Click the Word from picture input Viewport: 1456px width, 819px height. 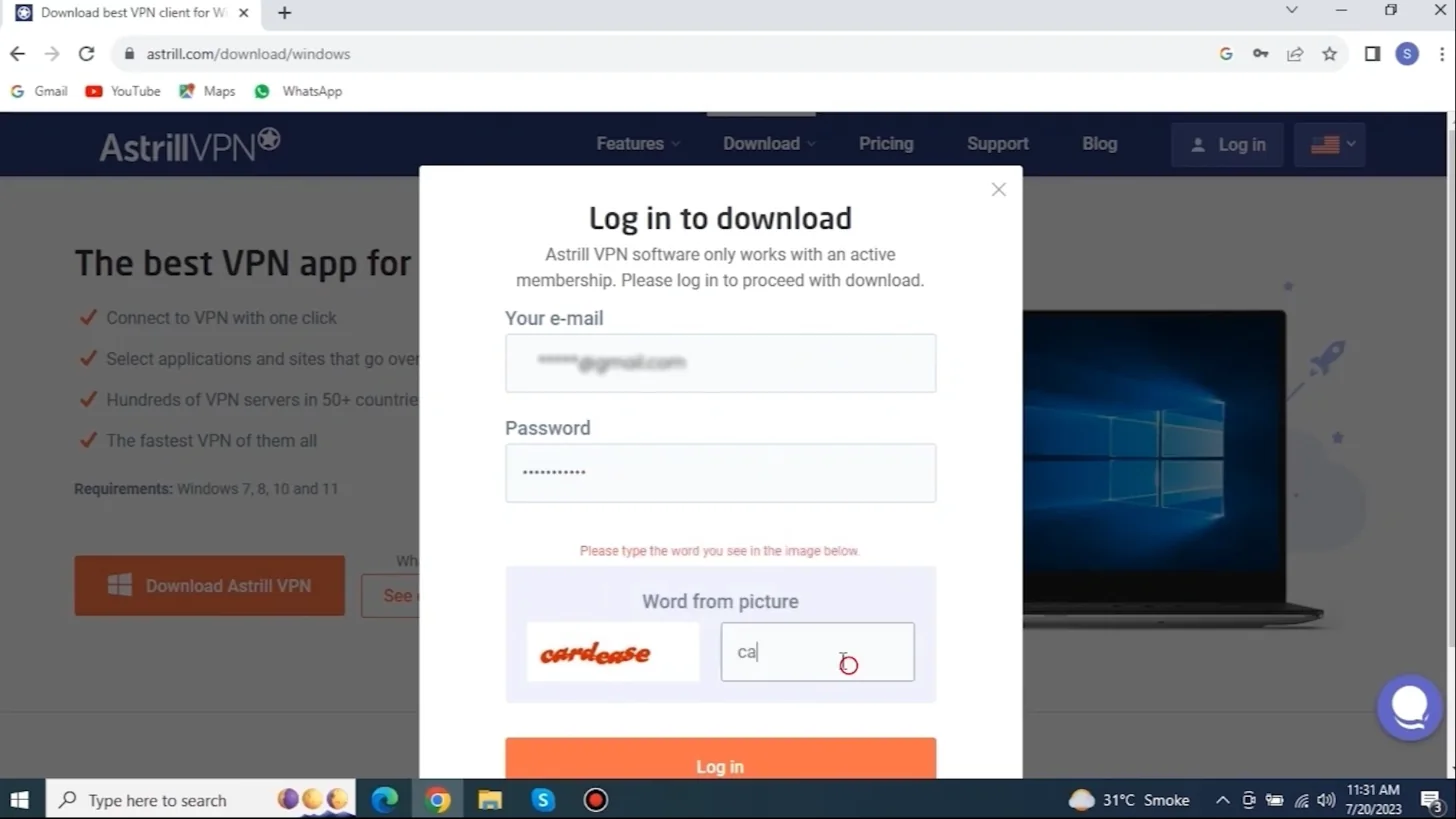817,652
